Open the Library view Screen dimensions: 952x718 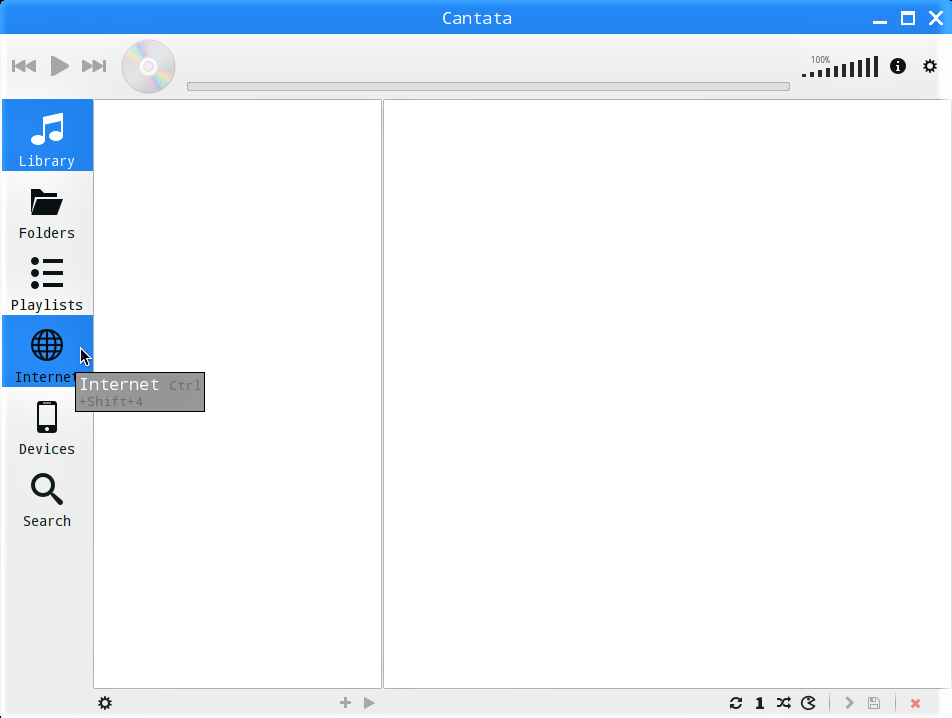(47, 135)
